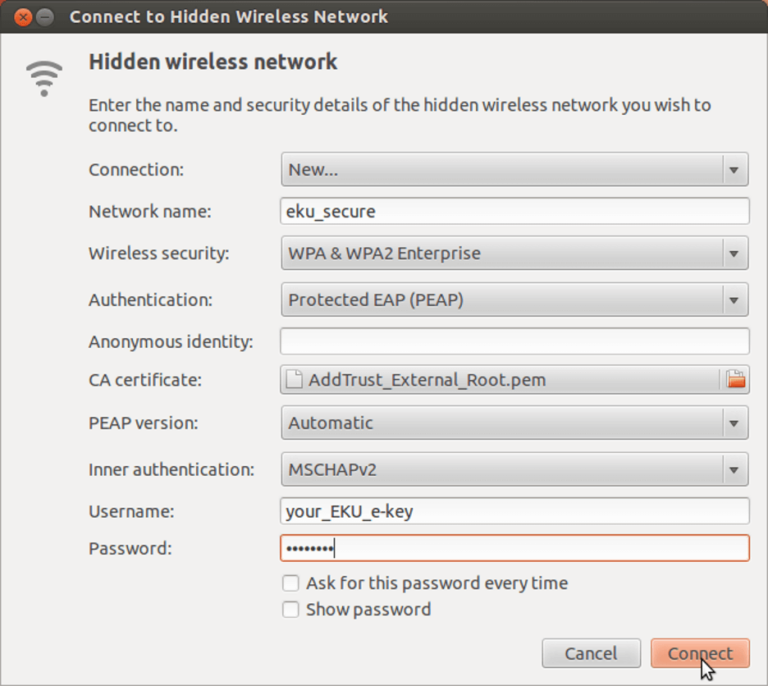
Task: Open the Authentication Protected EAP dropdown
Action: [x=514, y=299]
